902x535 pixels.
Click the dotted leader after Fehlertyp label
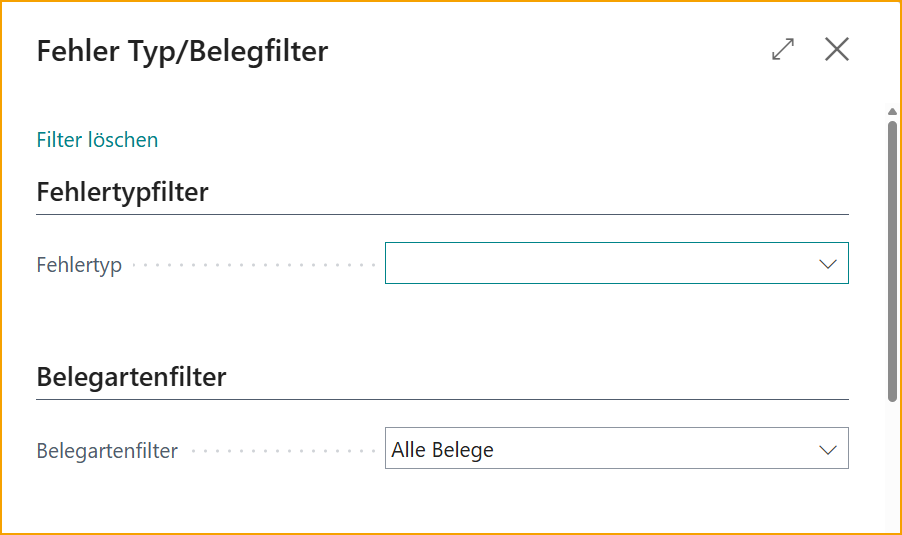click(x=253, y=265)
